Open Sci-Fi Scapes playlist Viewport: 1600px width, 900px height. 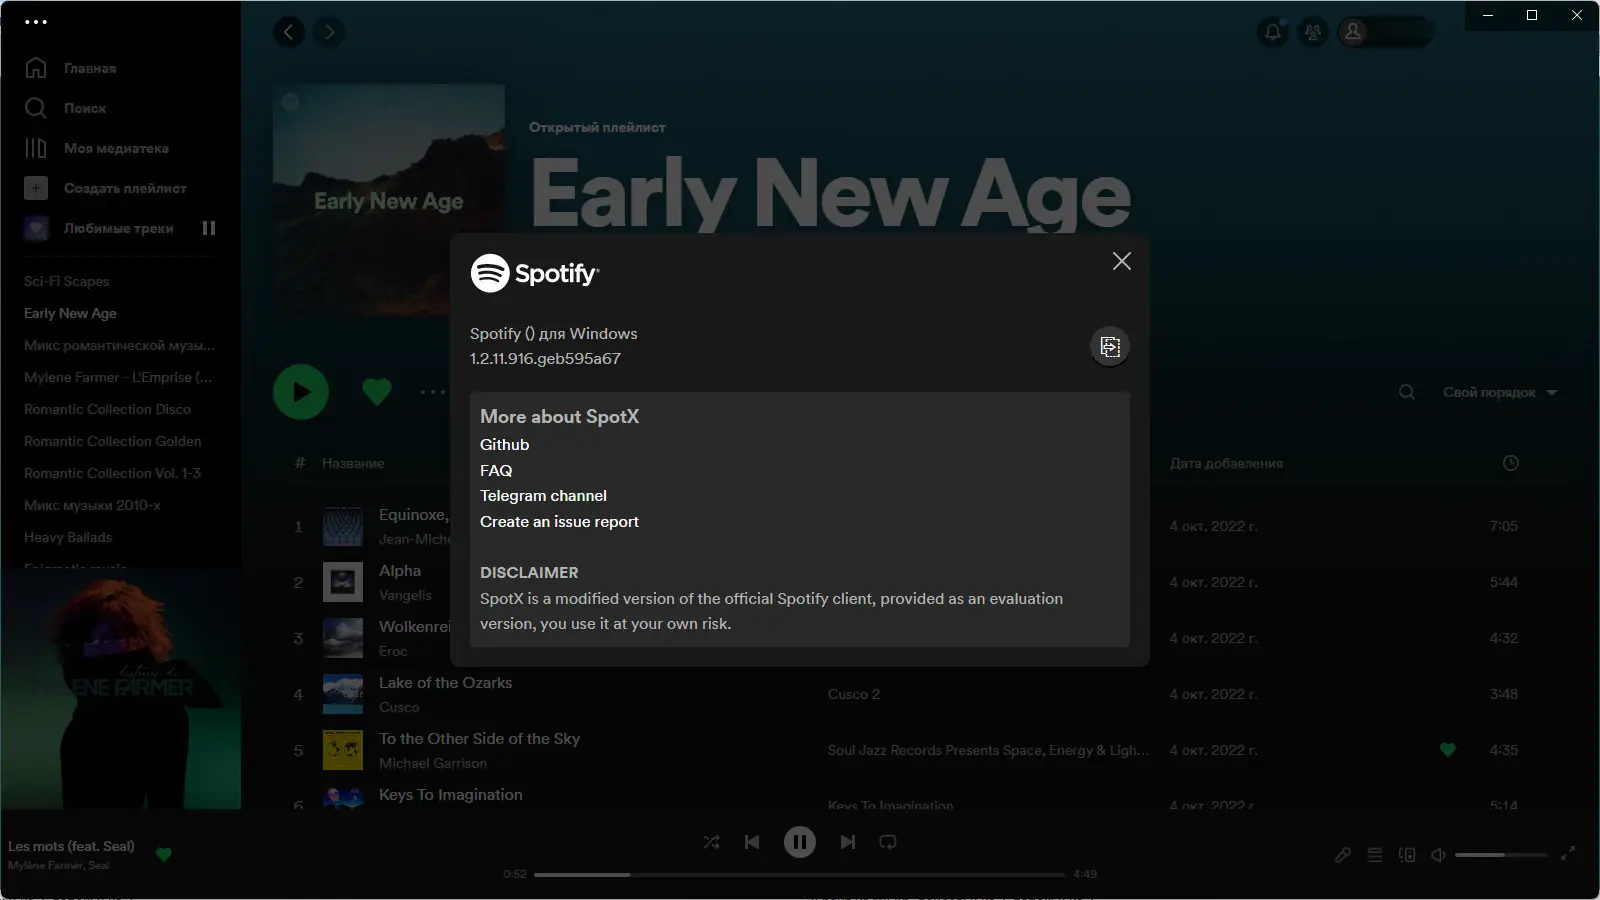coord(67,281)
